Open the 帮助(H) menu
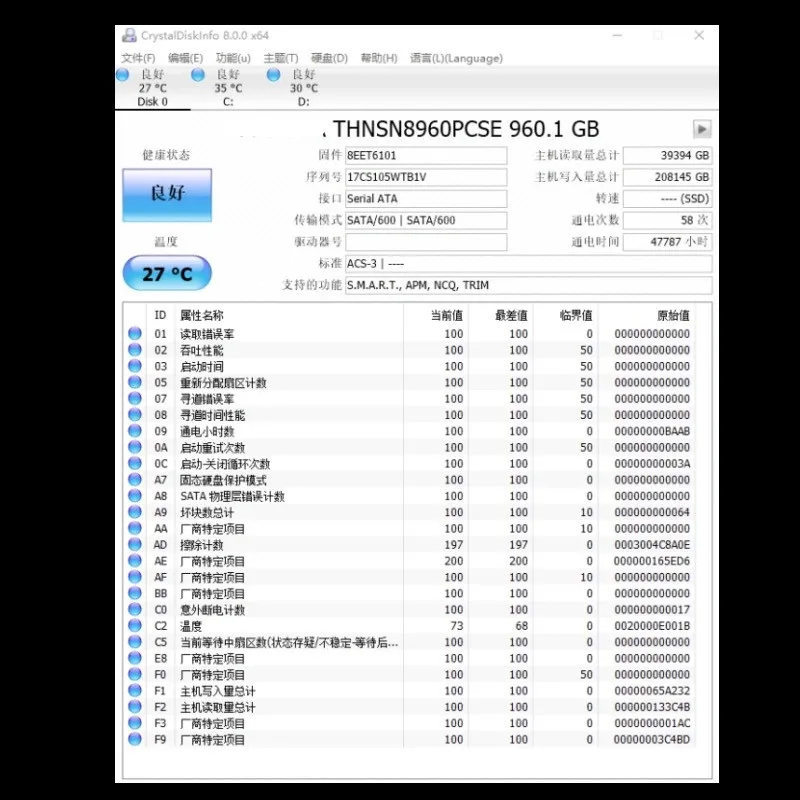This screenshot has height=800, width=800. 379,58
